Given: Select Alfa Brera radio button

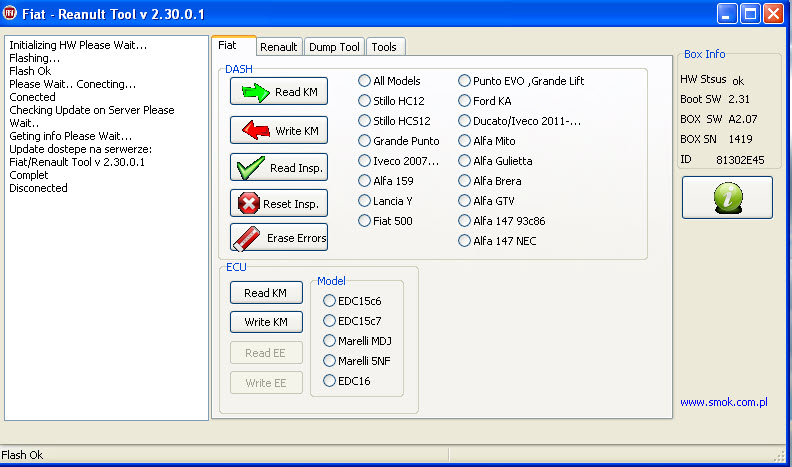Looking at the screenshot, I should click(489, 181).
